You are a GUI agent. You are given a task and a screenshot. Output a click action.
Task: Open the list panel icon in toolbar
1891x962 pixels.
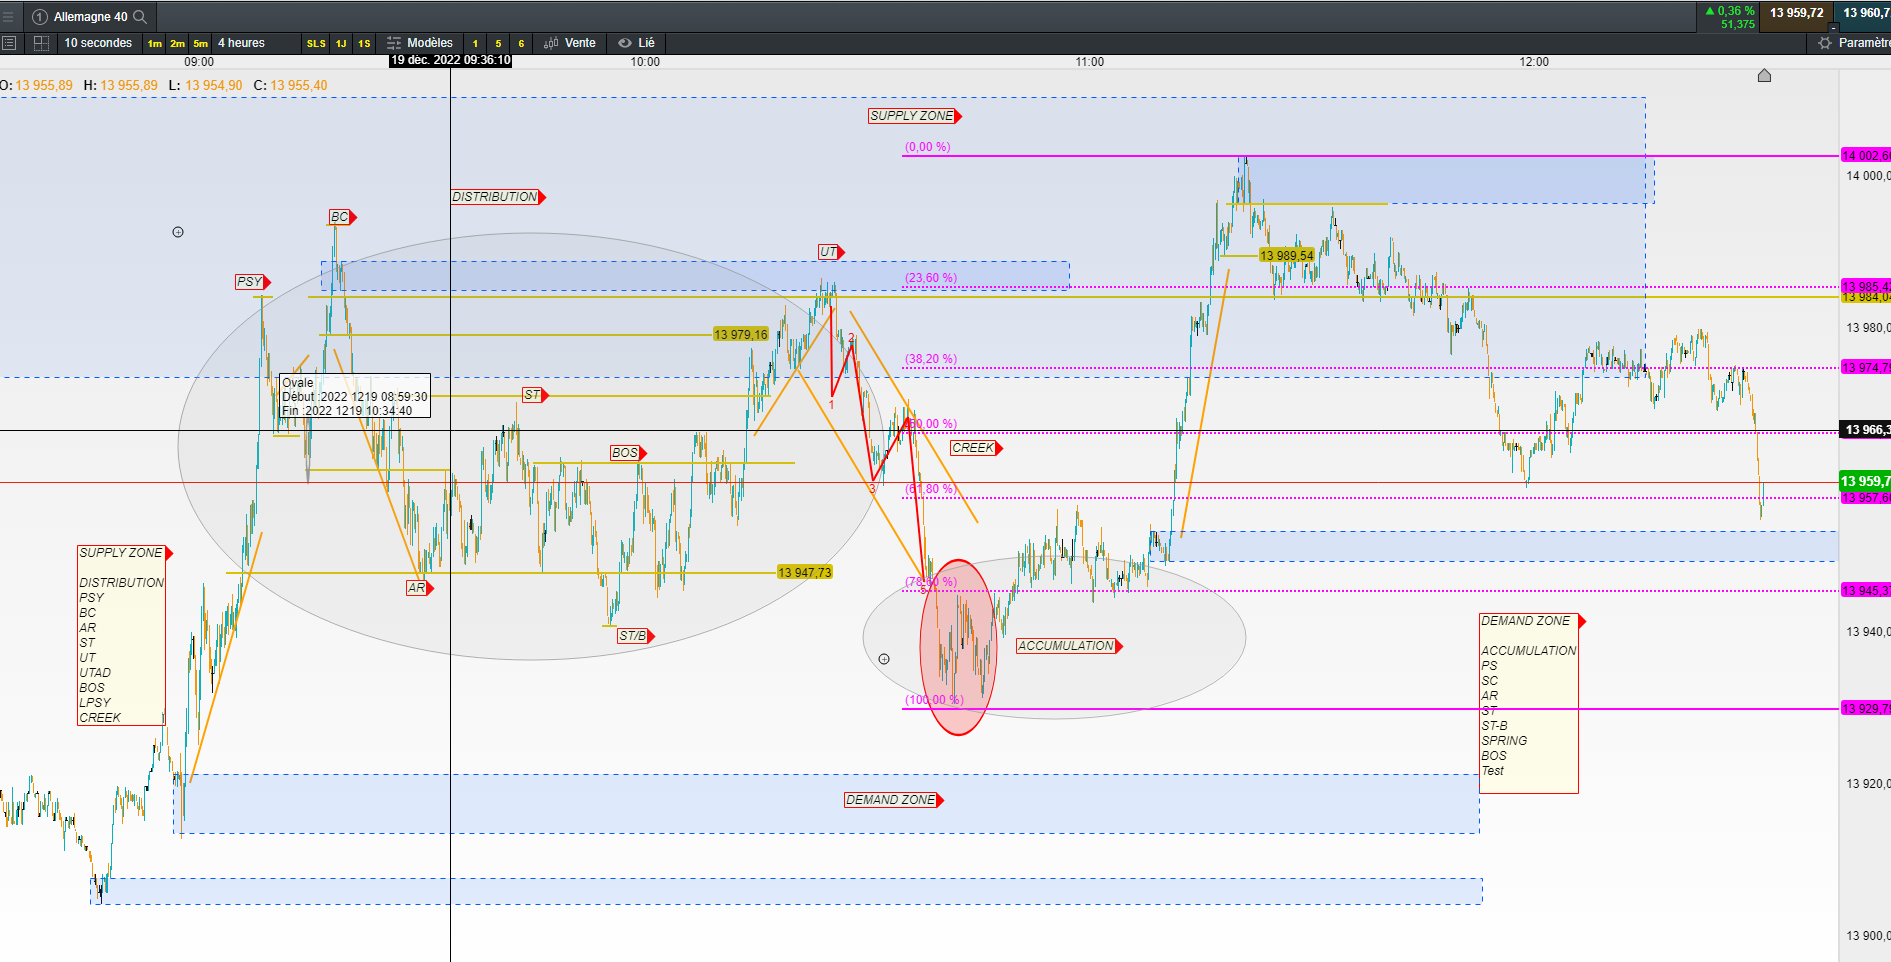click(9, 43)
